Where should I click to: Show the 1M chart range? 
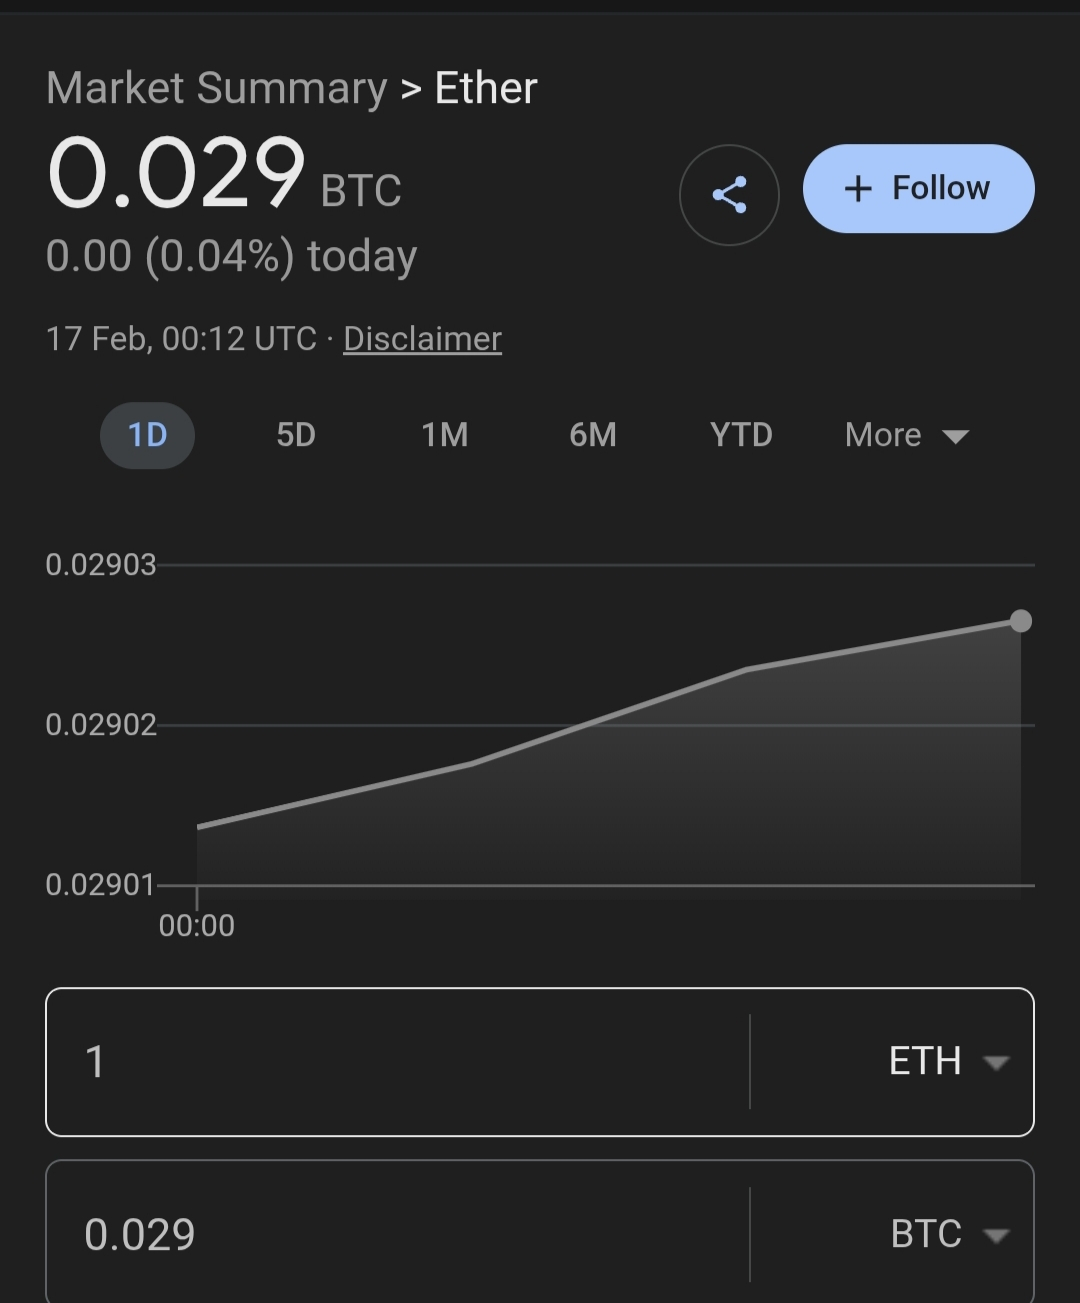coord(444,435)
